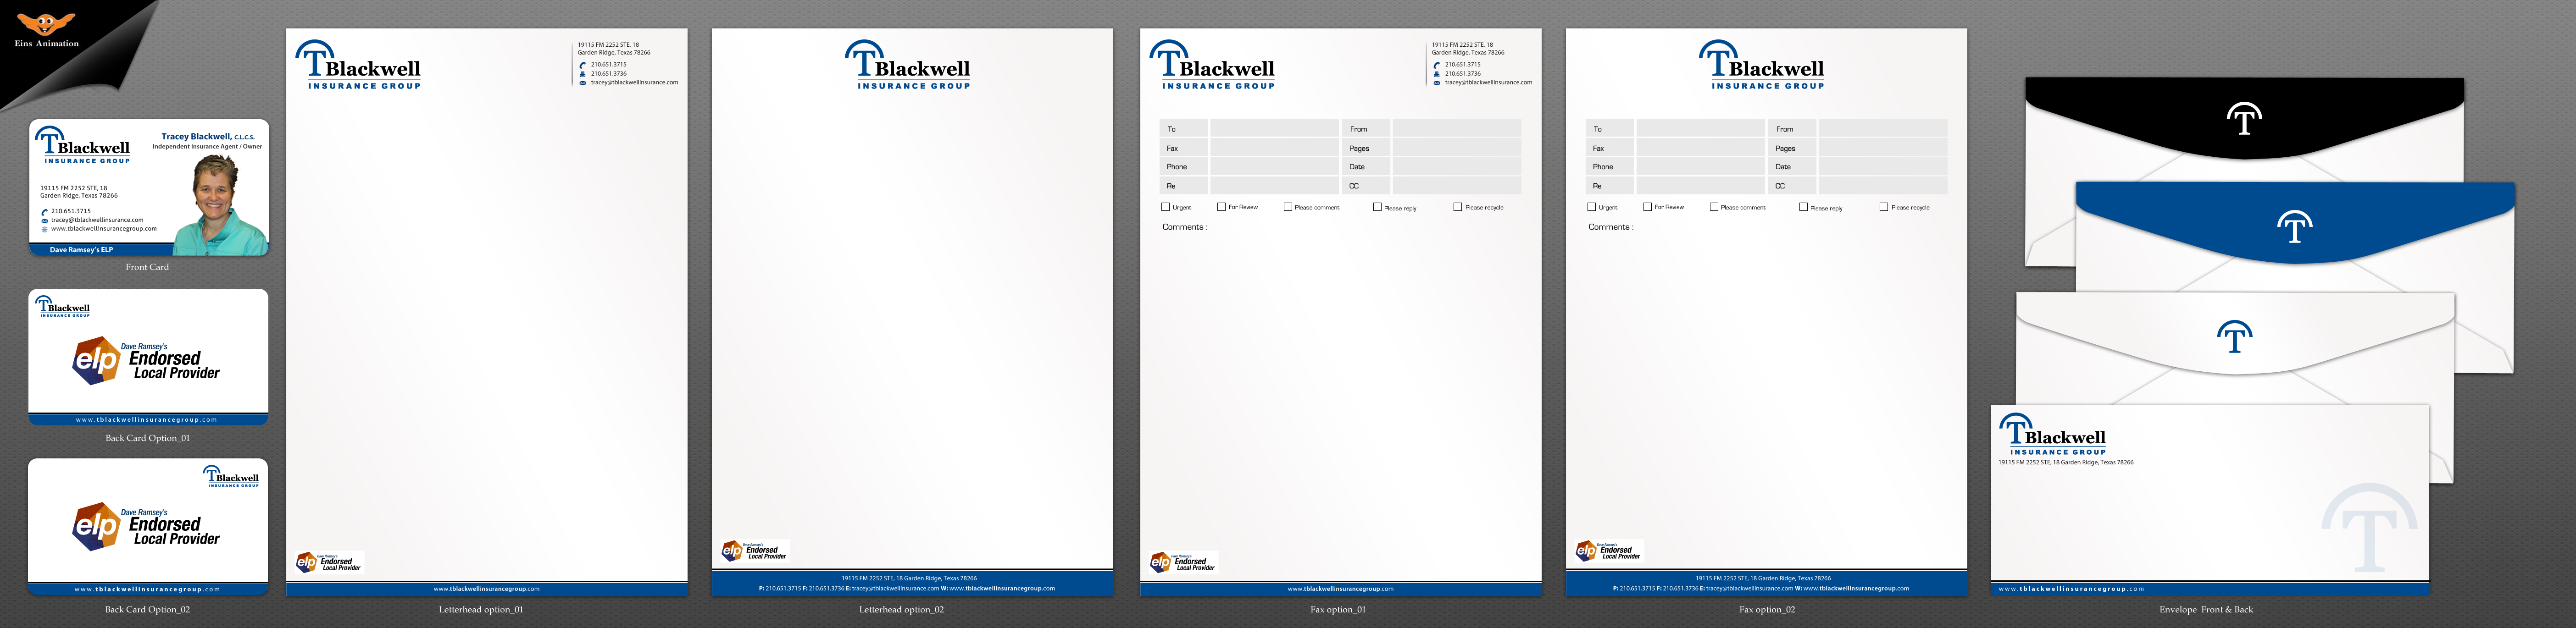Viewport: 2576px width, 628px height.
Task: Check the Urgent box on Fax option_01
Action: click(x=1165, y=207)
